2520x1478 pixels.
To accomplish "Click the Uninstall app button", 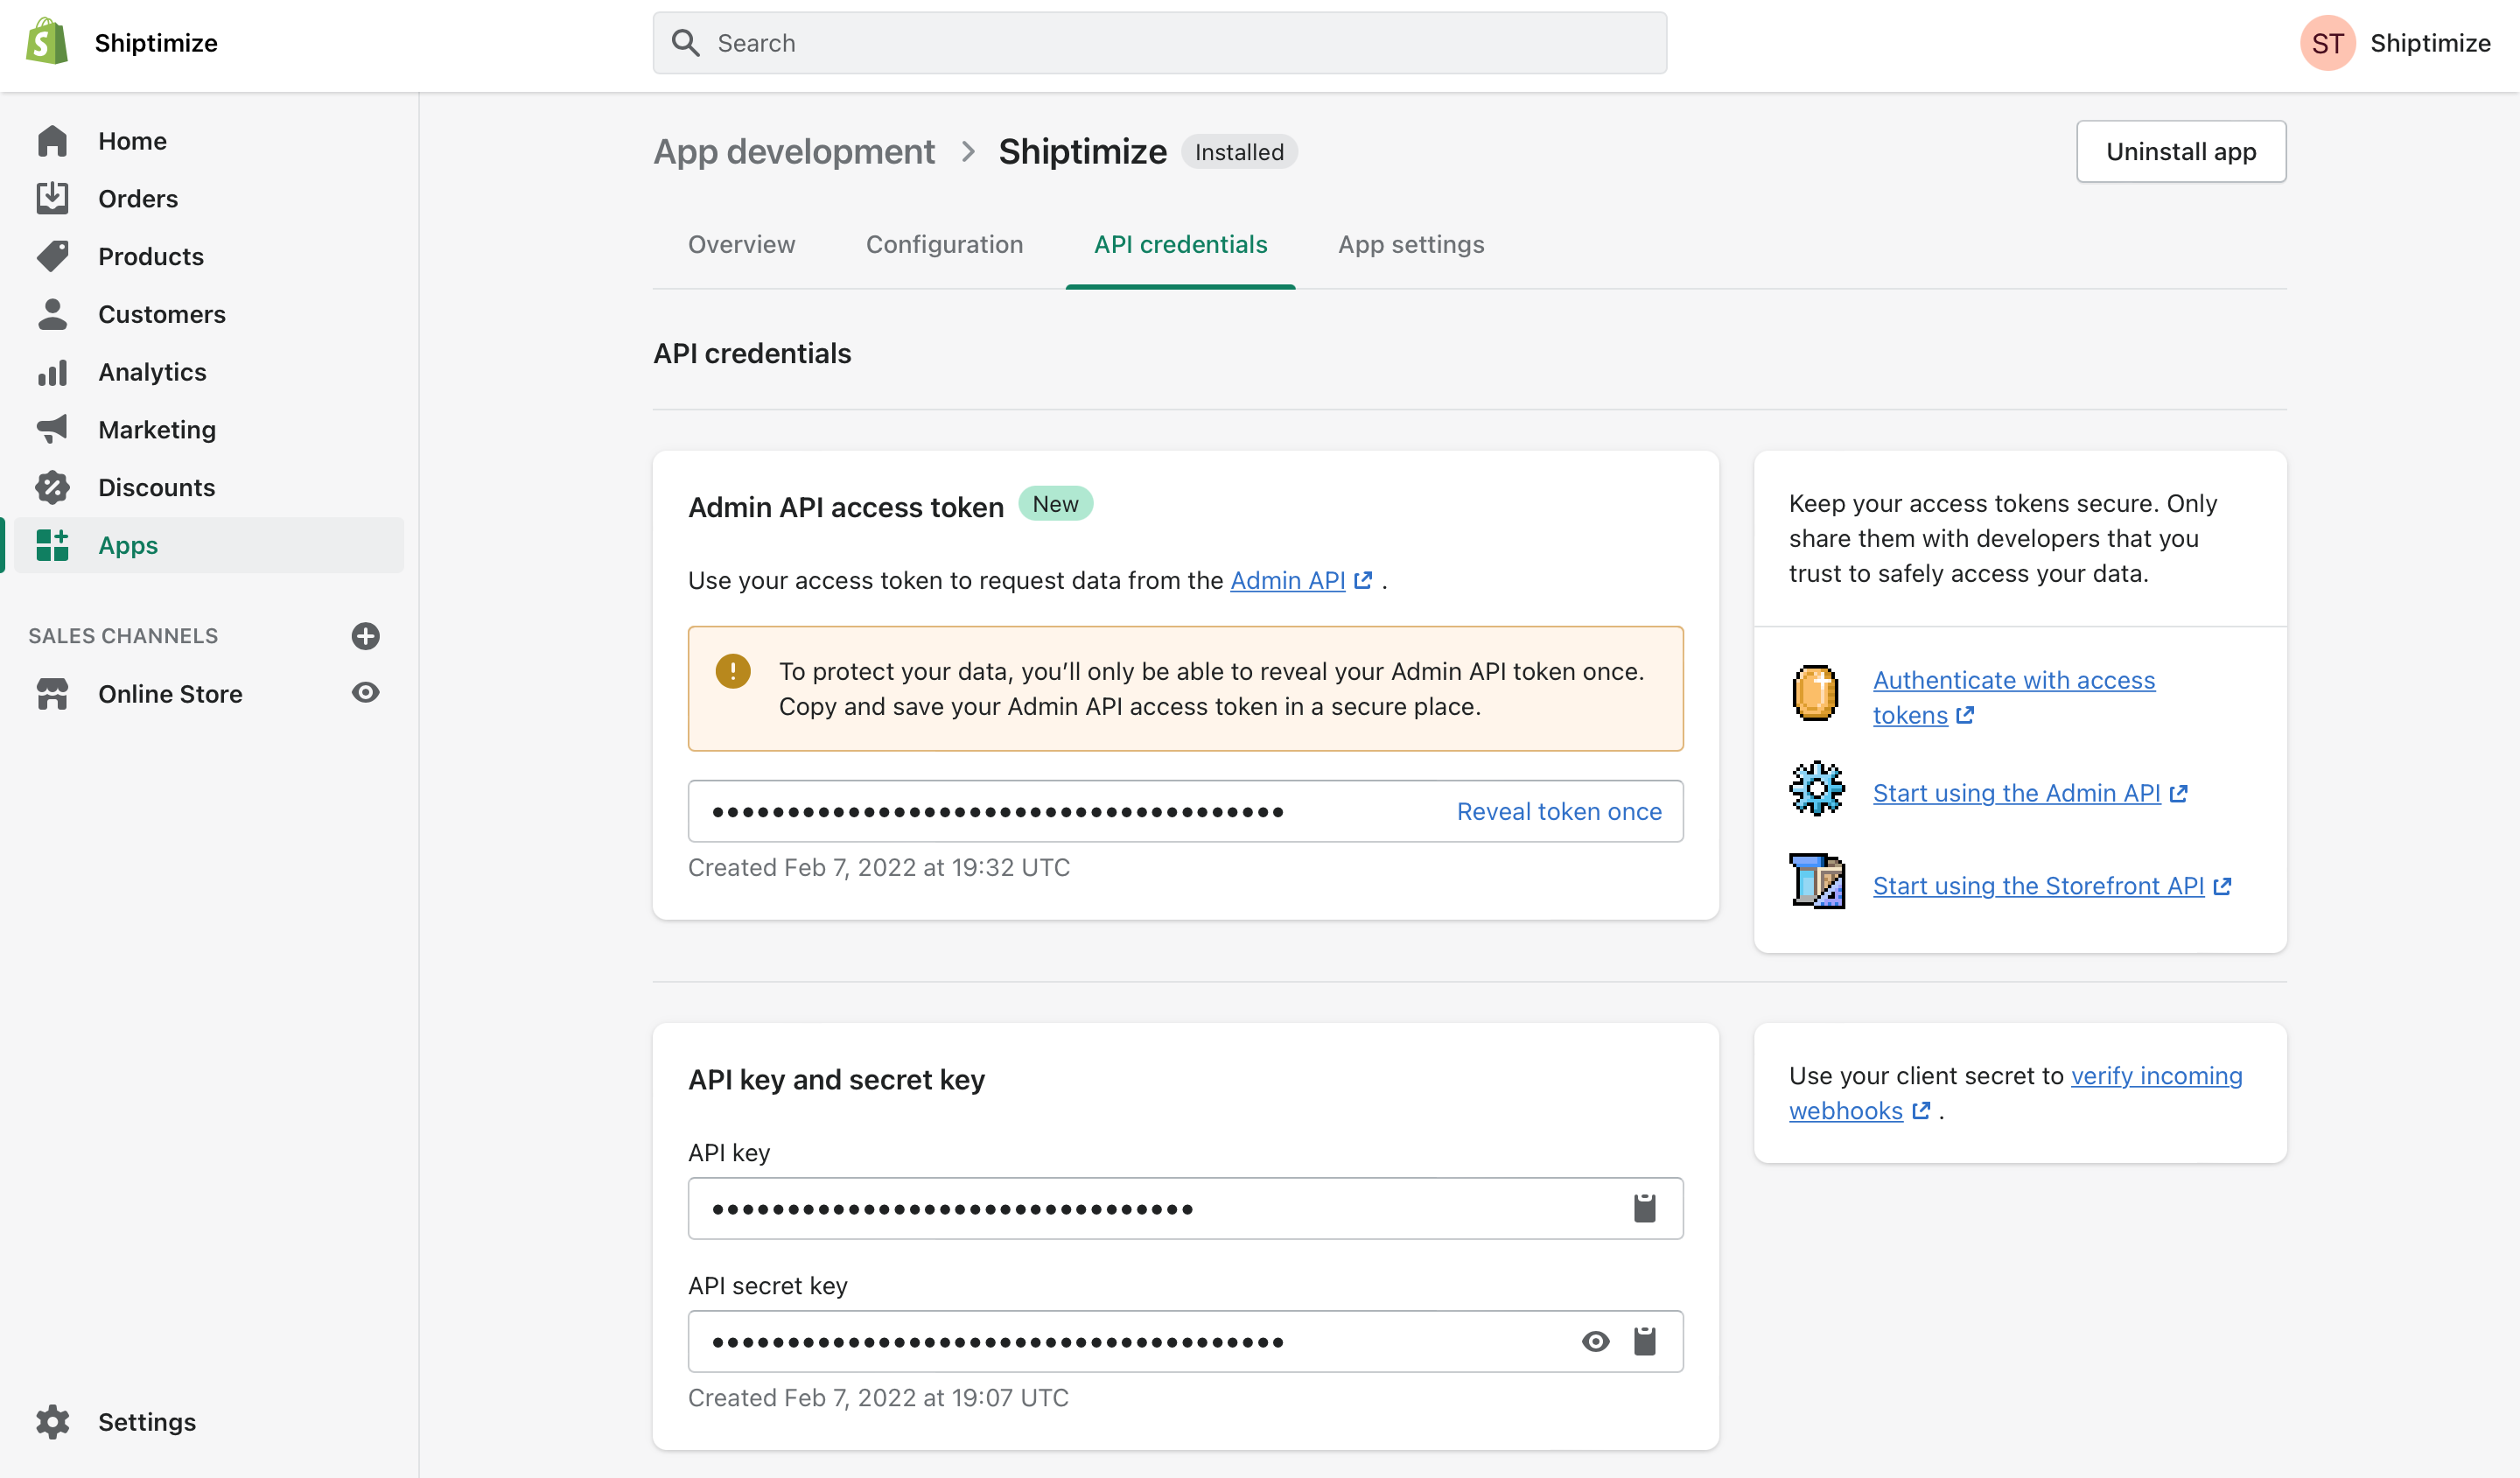I will click(2180, 151).
